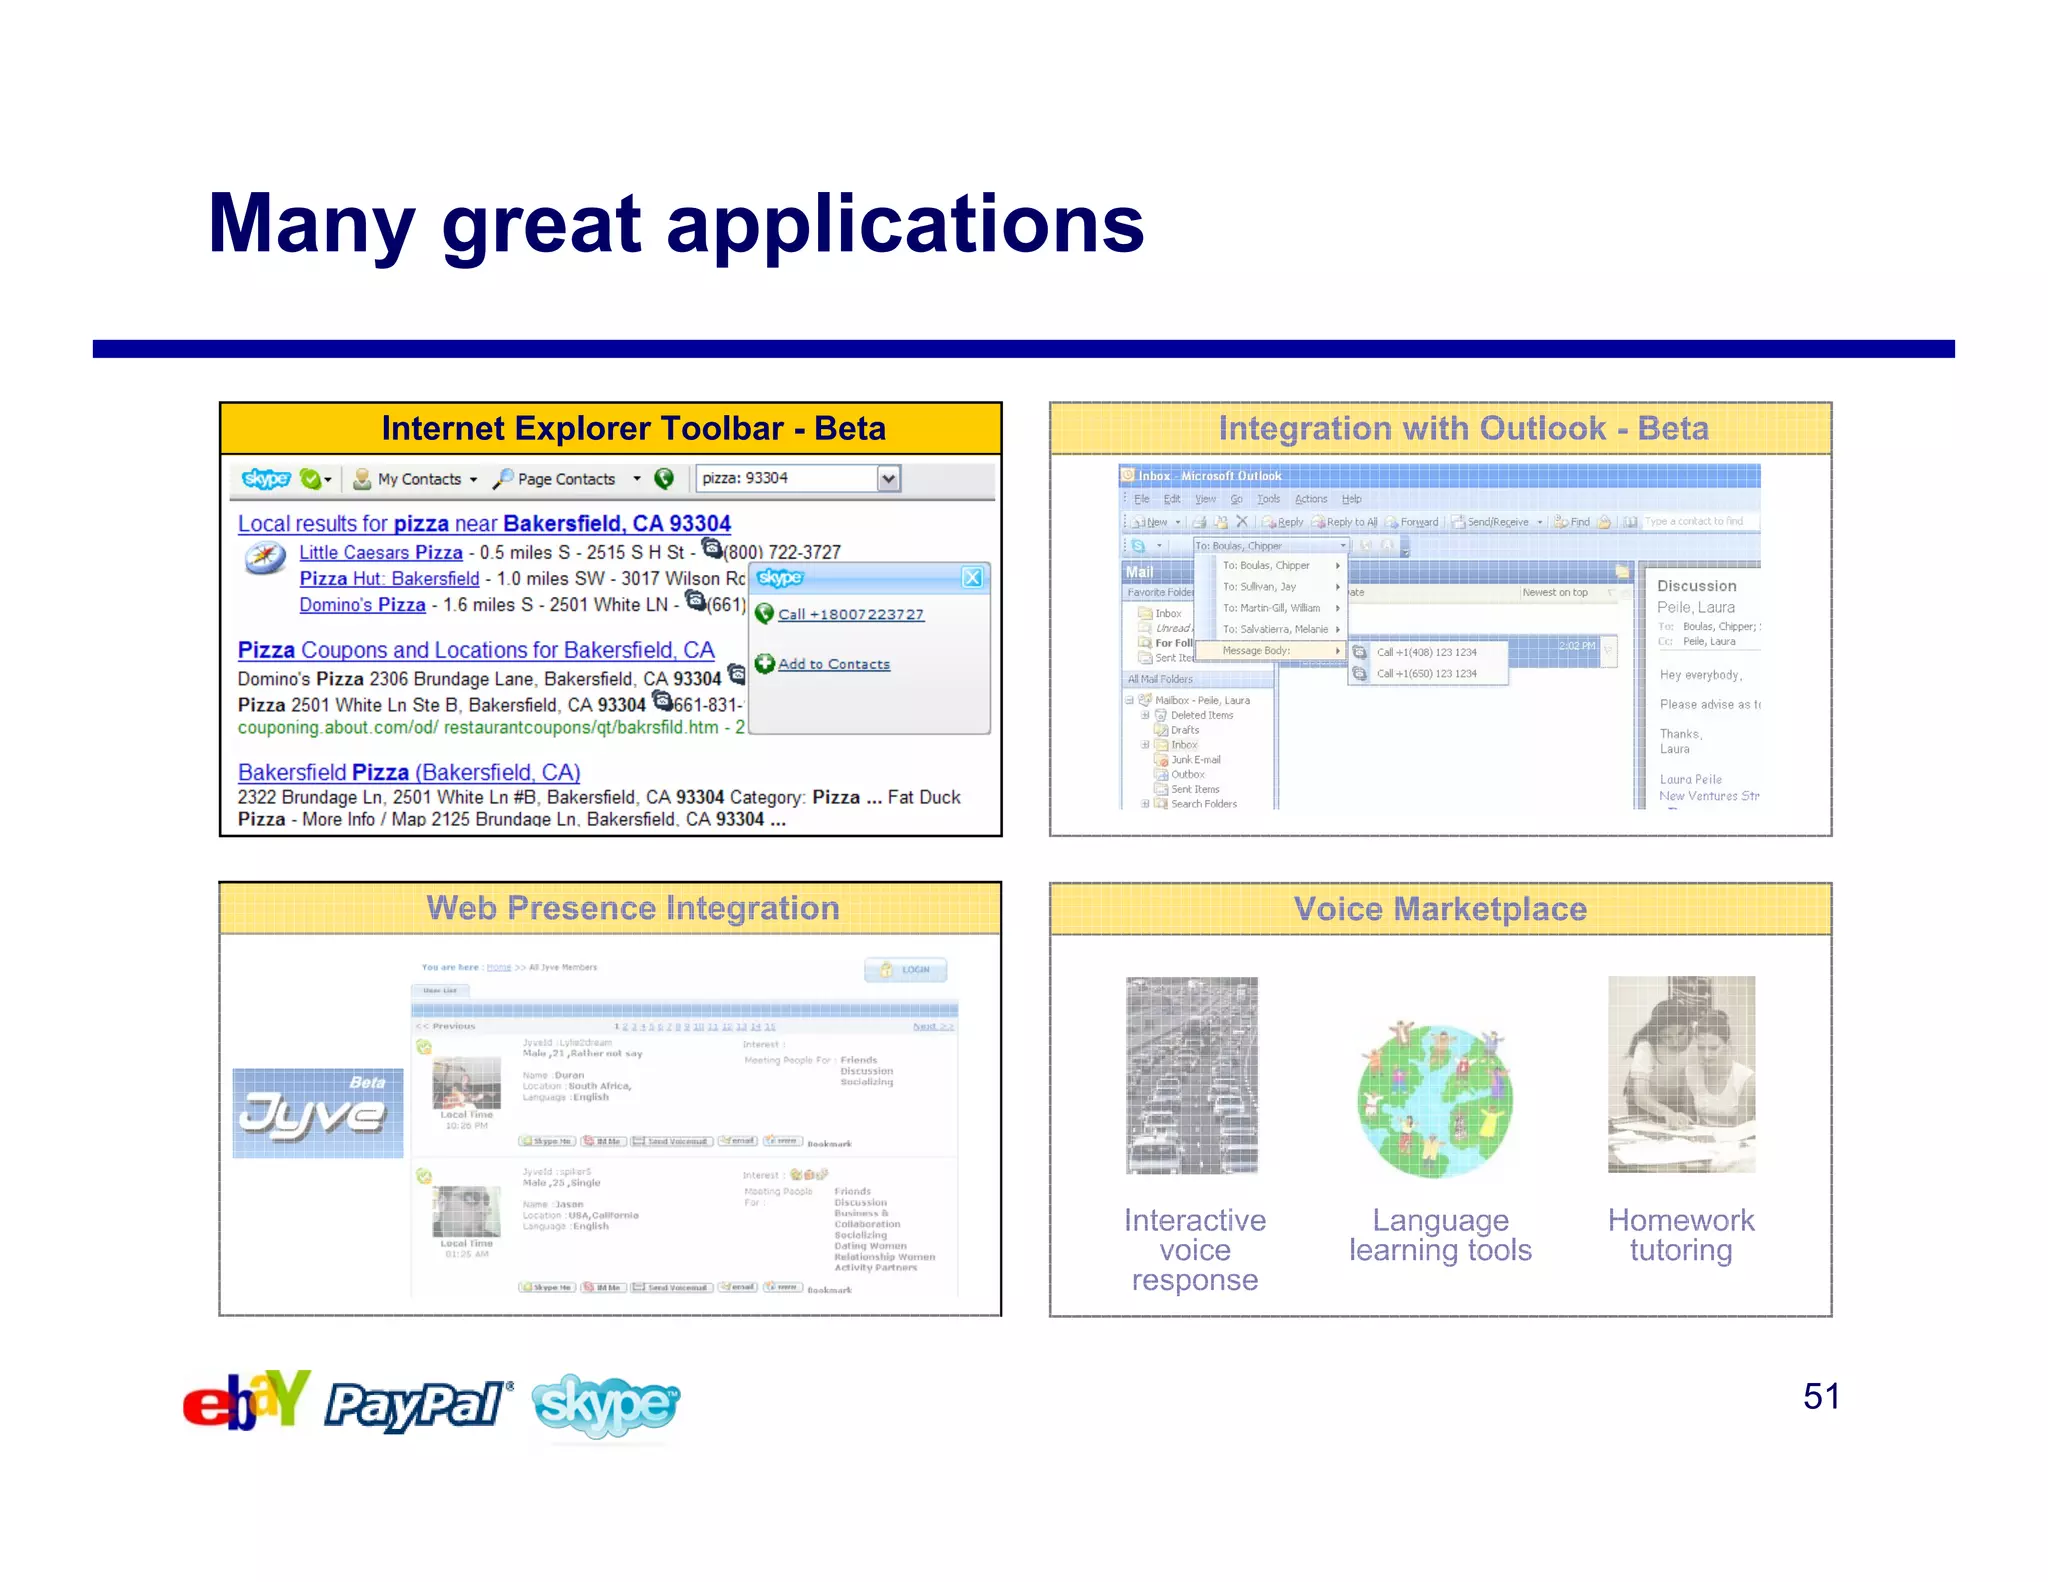Viewport: 2048px width, 1582px height.
Task: Click the Skype logo in the IE toolbar
Action: coord(266,479)
